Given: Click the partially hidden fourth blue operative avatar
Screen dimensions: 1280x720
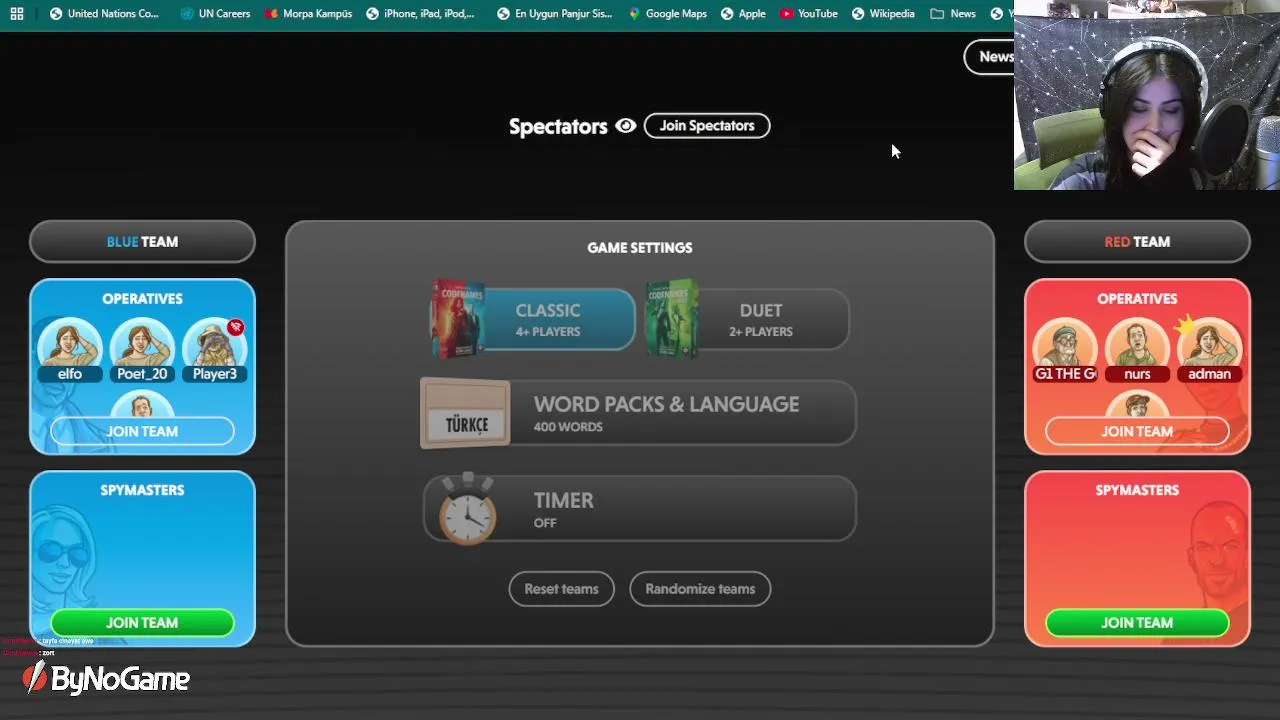Looking at the screenshot, I should [x=142, y=405].
